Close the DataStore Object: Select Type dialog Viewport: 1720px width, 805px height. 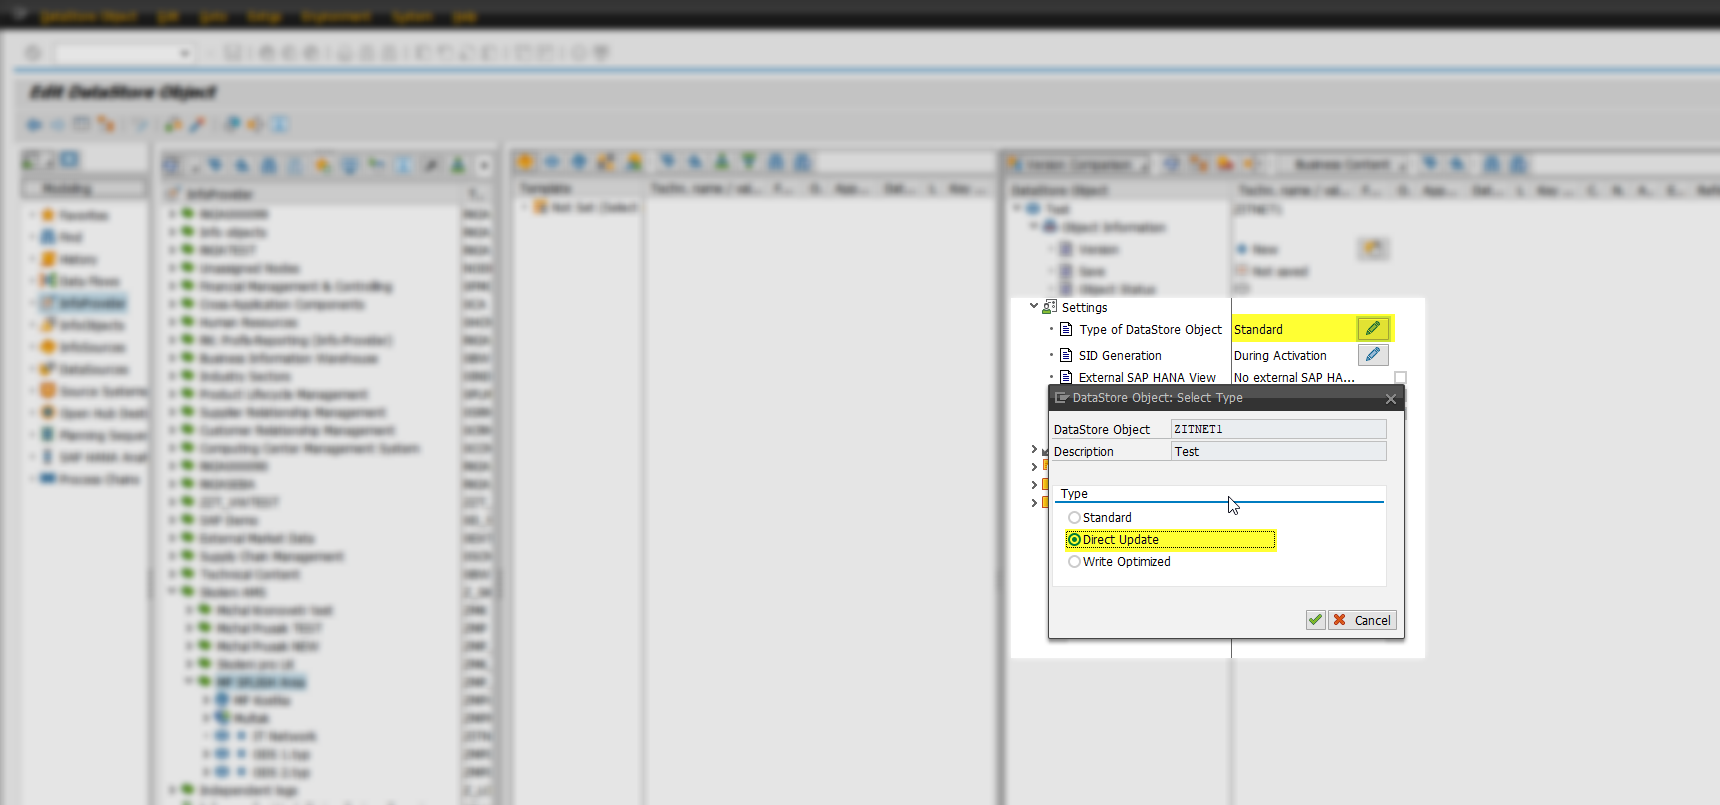pyautogui.click(x=1390, y=399)
